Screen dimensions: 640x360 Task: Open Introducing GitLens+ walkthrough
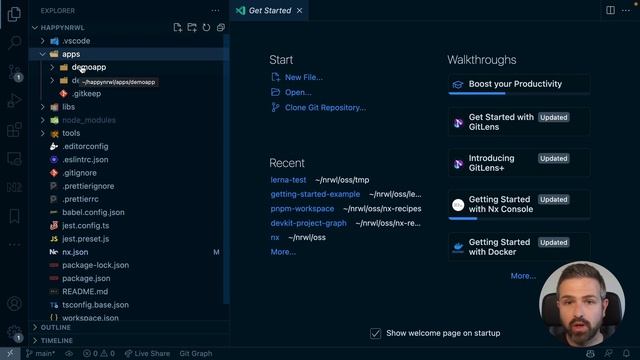[x=519, y=163]
